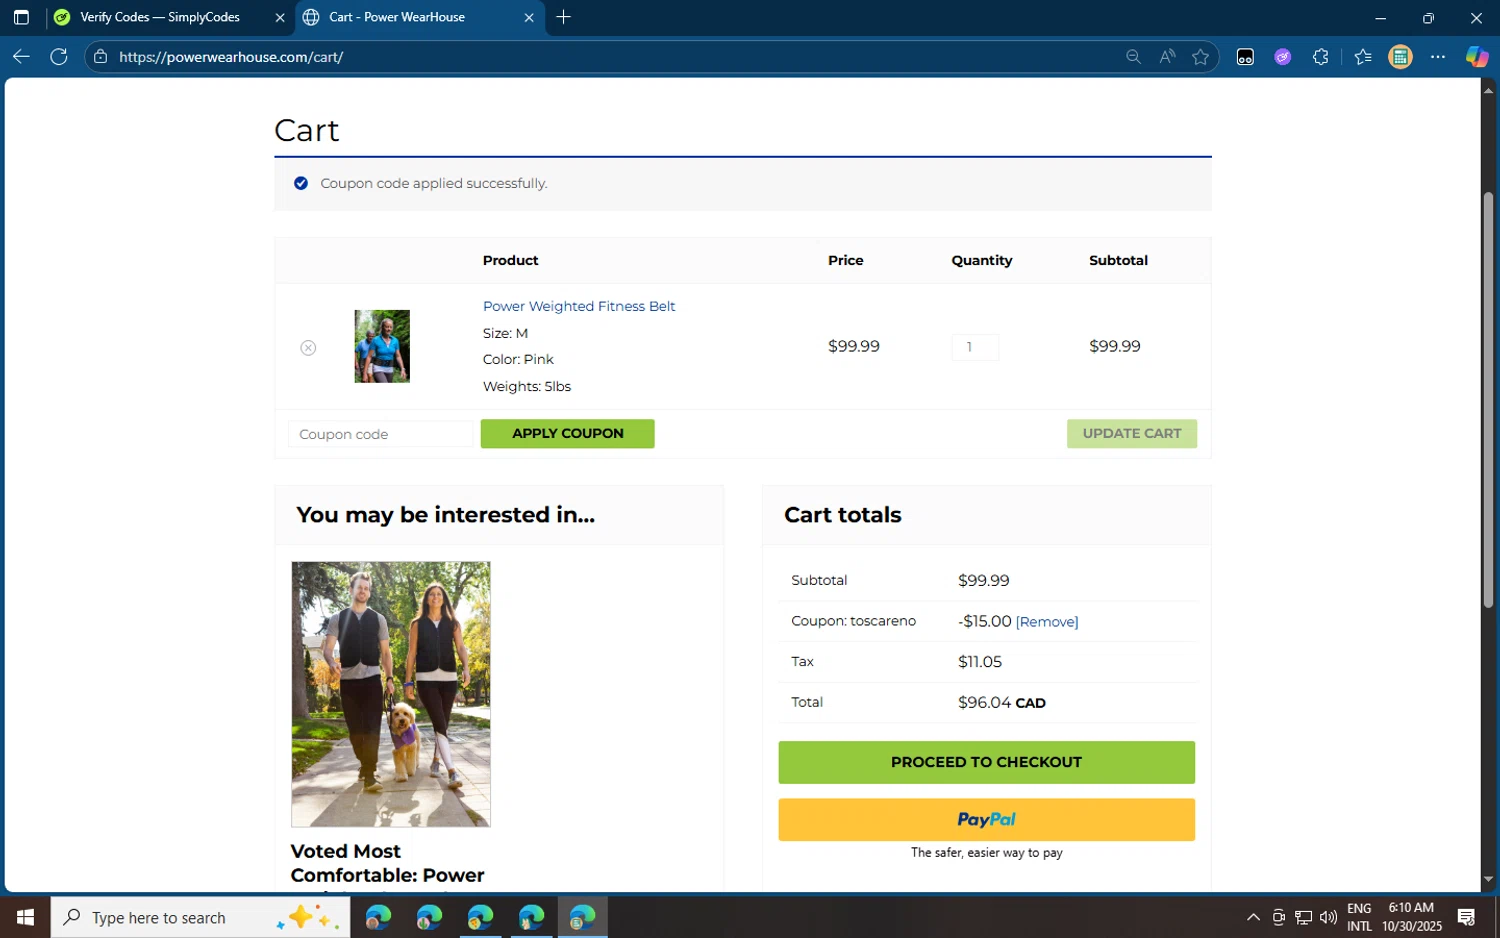Open network status tray icon

1304,917
